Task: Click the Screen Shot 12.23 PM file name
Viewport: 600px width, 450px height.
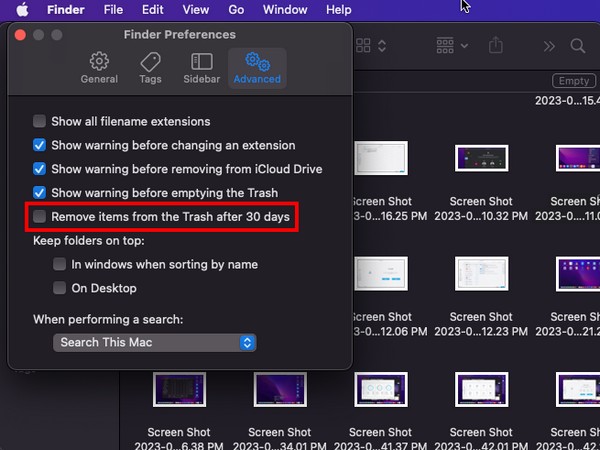Action: [x=481, y=324]
